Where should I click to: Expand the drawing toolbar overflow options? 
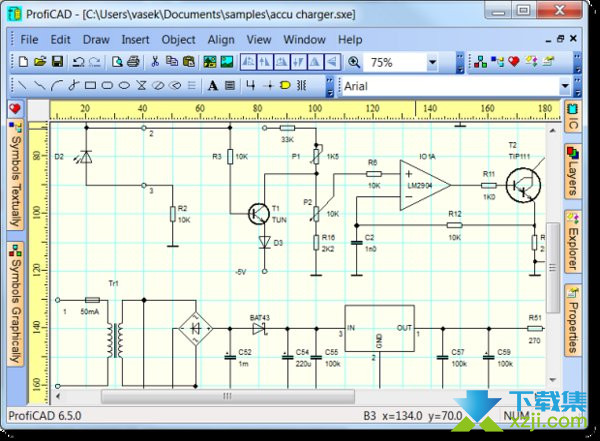tap(329, 87)
